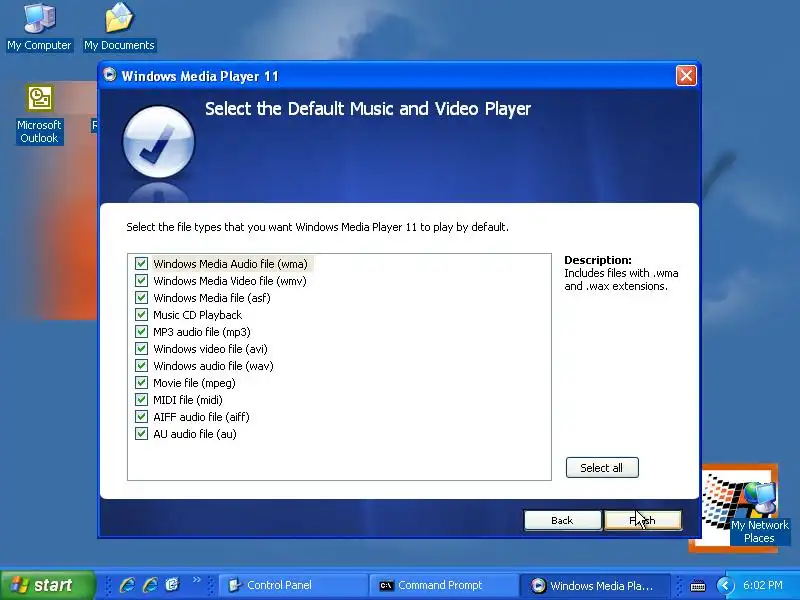This screenshot has width=800, height=600.
Task: Click Finish to complete setup
Action: click(643, 520)
